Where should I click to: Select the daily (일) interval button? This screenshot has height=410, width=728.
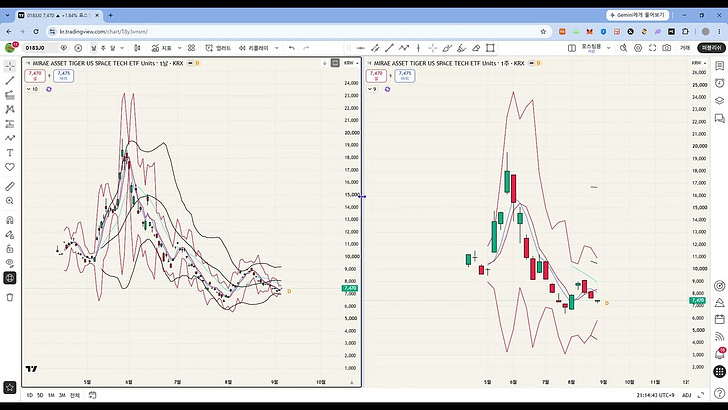tap(93, 48)
